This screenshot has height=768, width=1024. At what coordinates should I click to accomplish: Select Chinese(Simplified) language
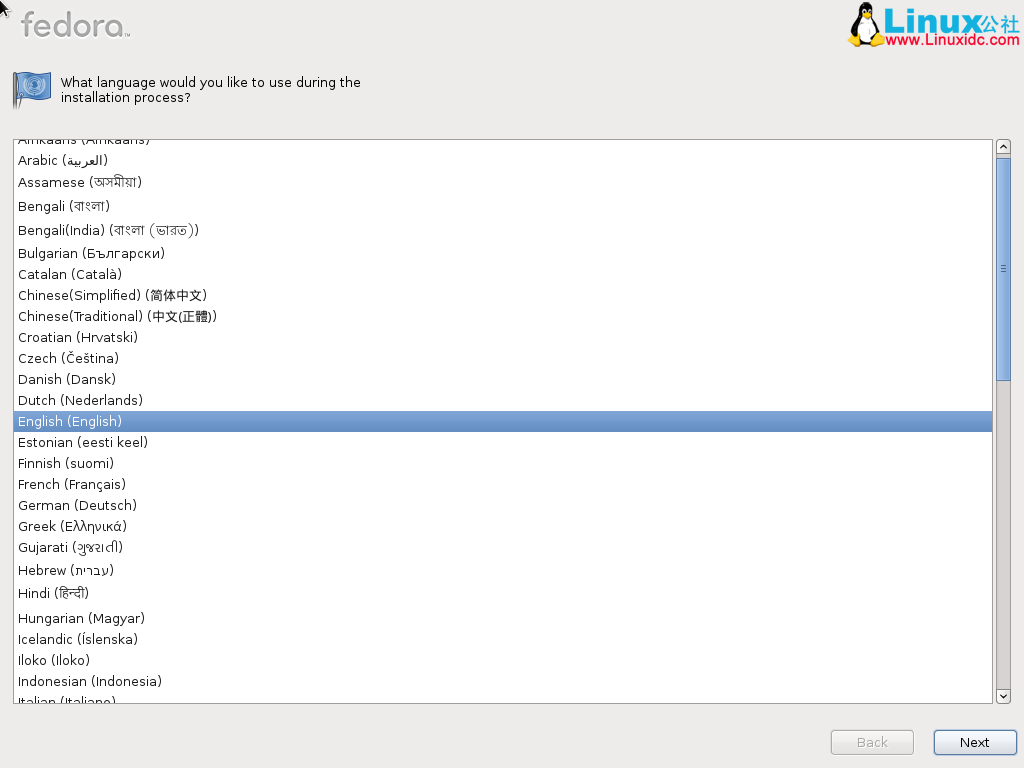pyautogui.click(x=503, y=295)
